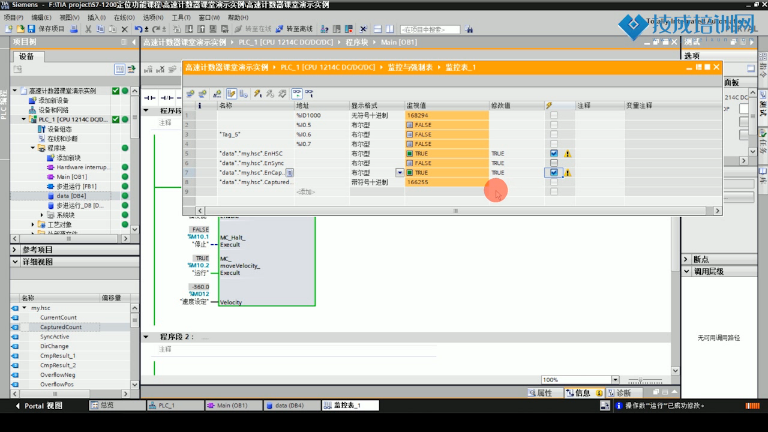Click the project tree view toggle icon
The height and width of the screenshot is (432, 768).
(x=120, y=70)
